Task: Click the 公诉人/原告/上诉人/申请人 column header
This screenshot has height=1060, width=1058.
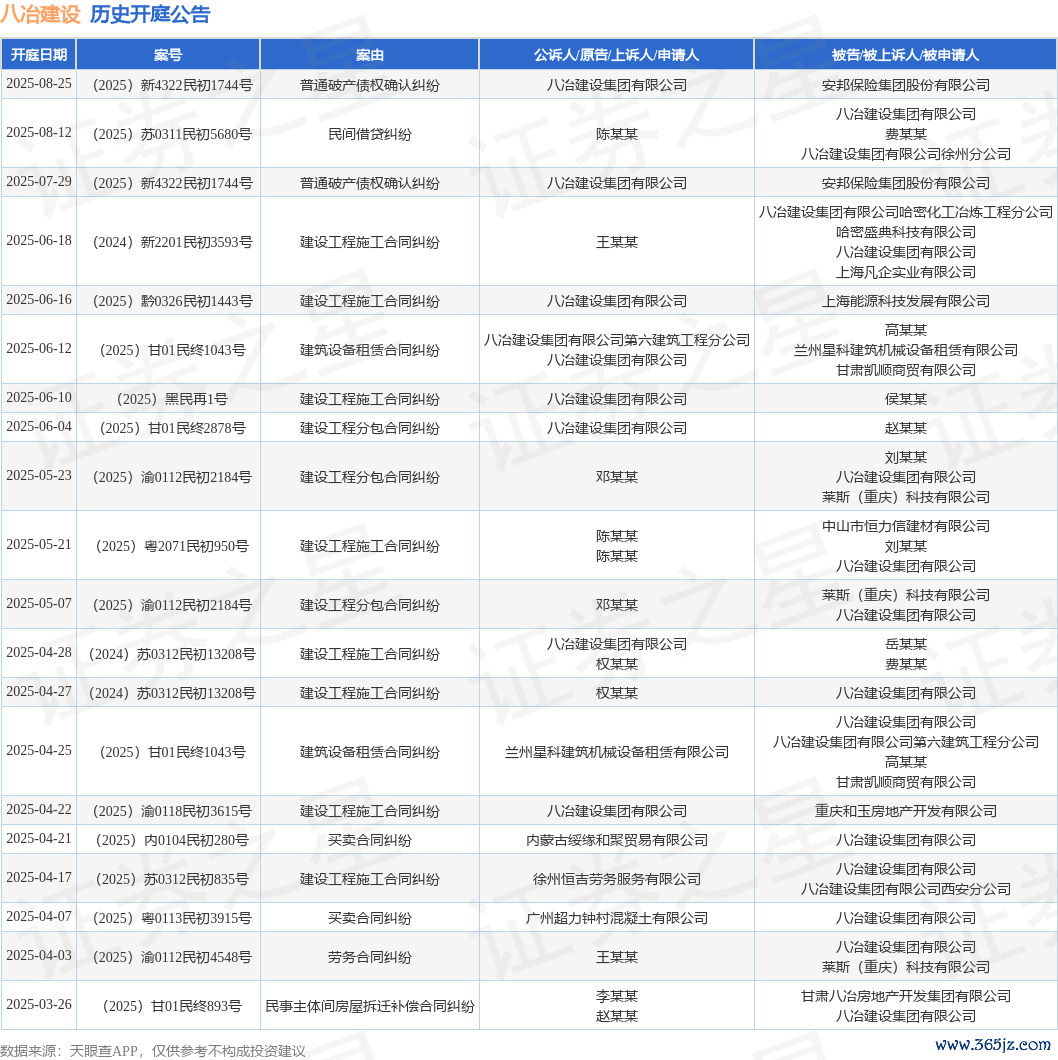Action: coord(616,55)
